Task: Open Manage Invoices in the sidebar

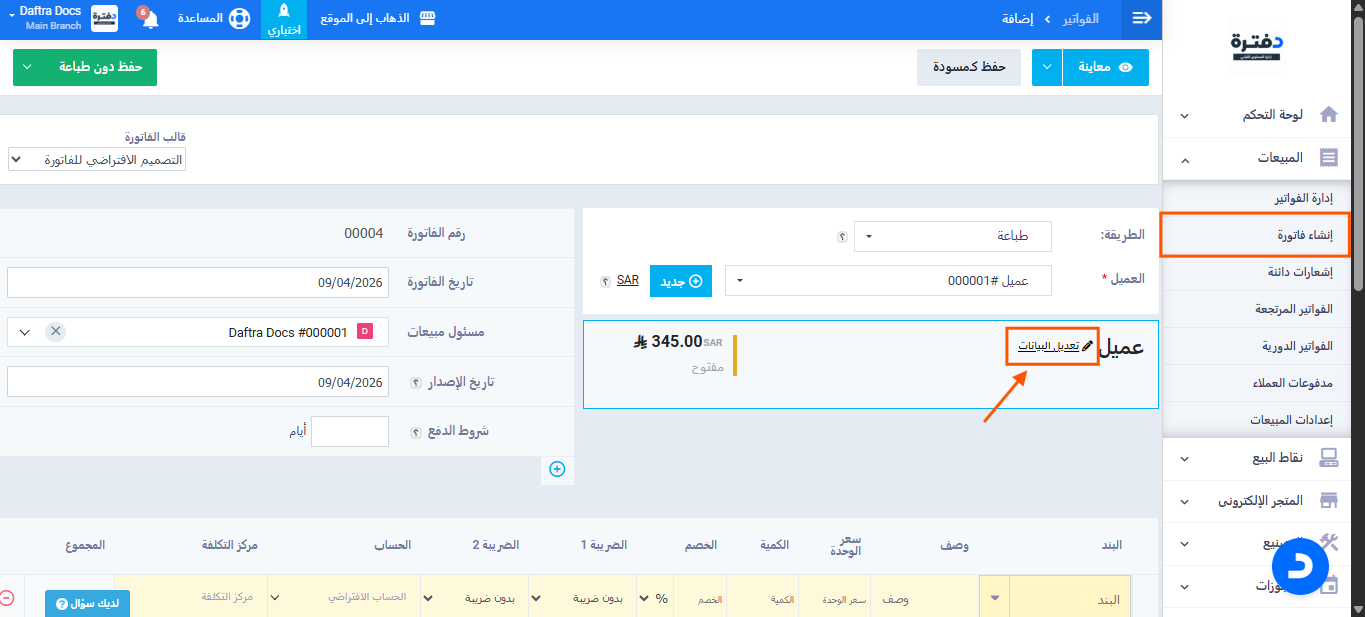Action: [1305, 199]
